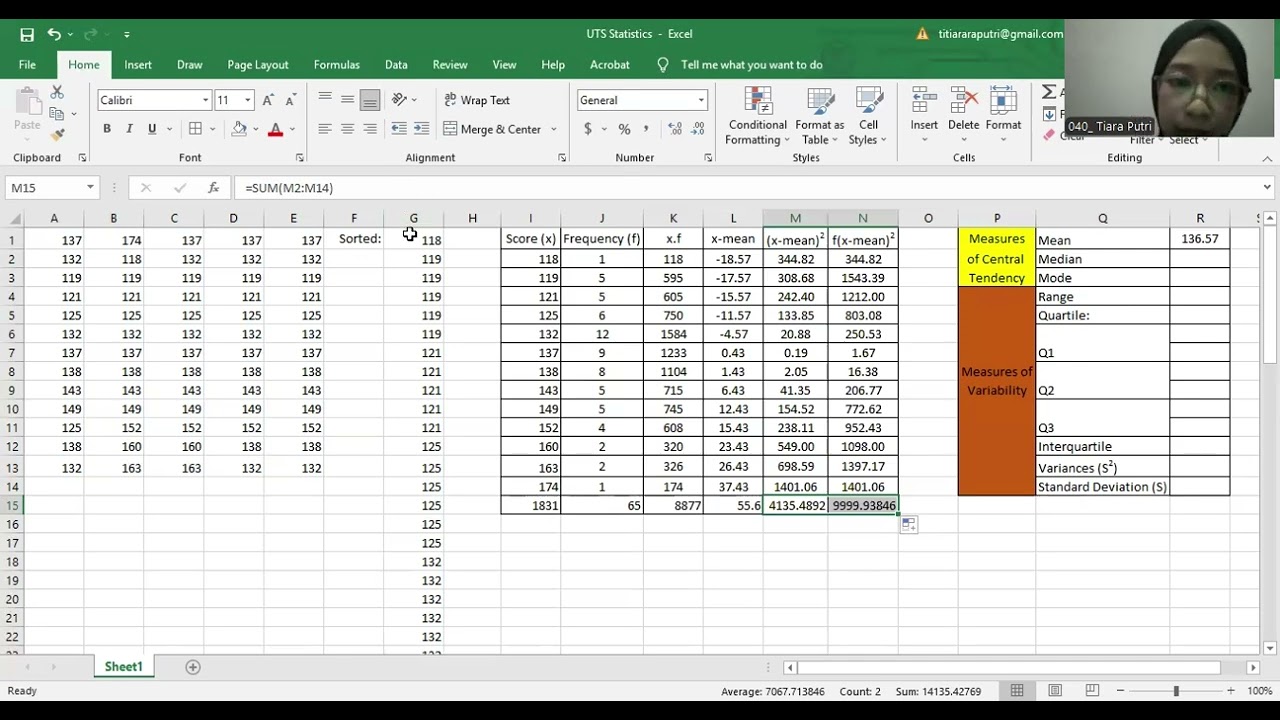Image resolution: width=1280 pixels, height=720 pixels.
Task: Open the Insert tab
Action: [138, 65]
